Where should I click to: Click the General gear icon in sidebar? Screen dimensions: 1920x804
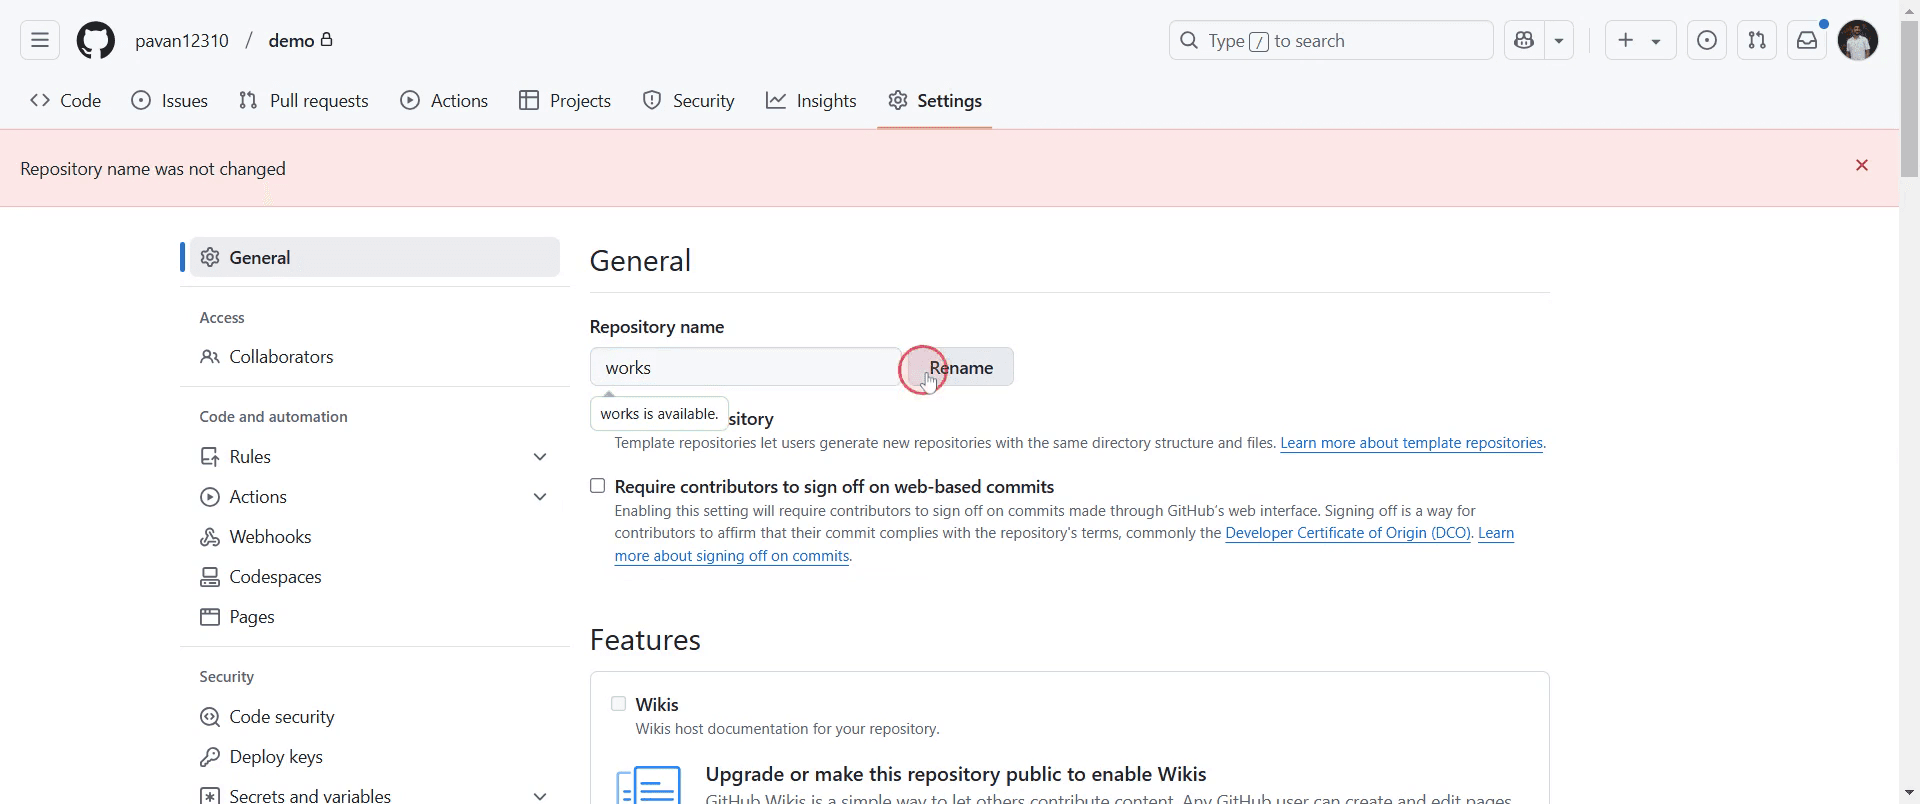210,257
